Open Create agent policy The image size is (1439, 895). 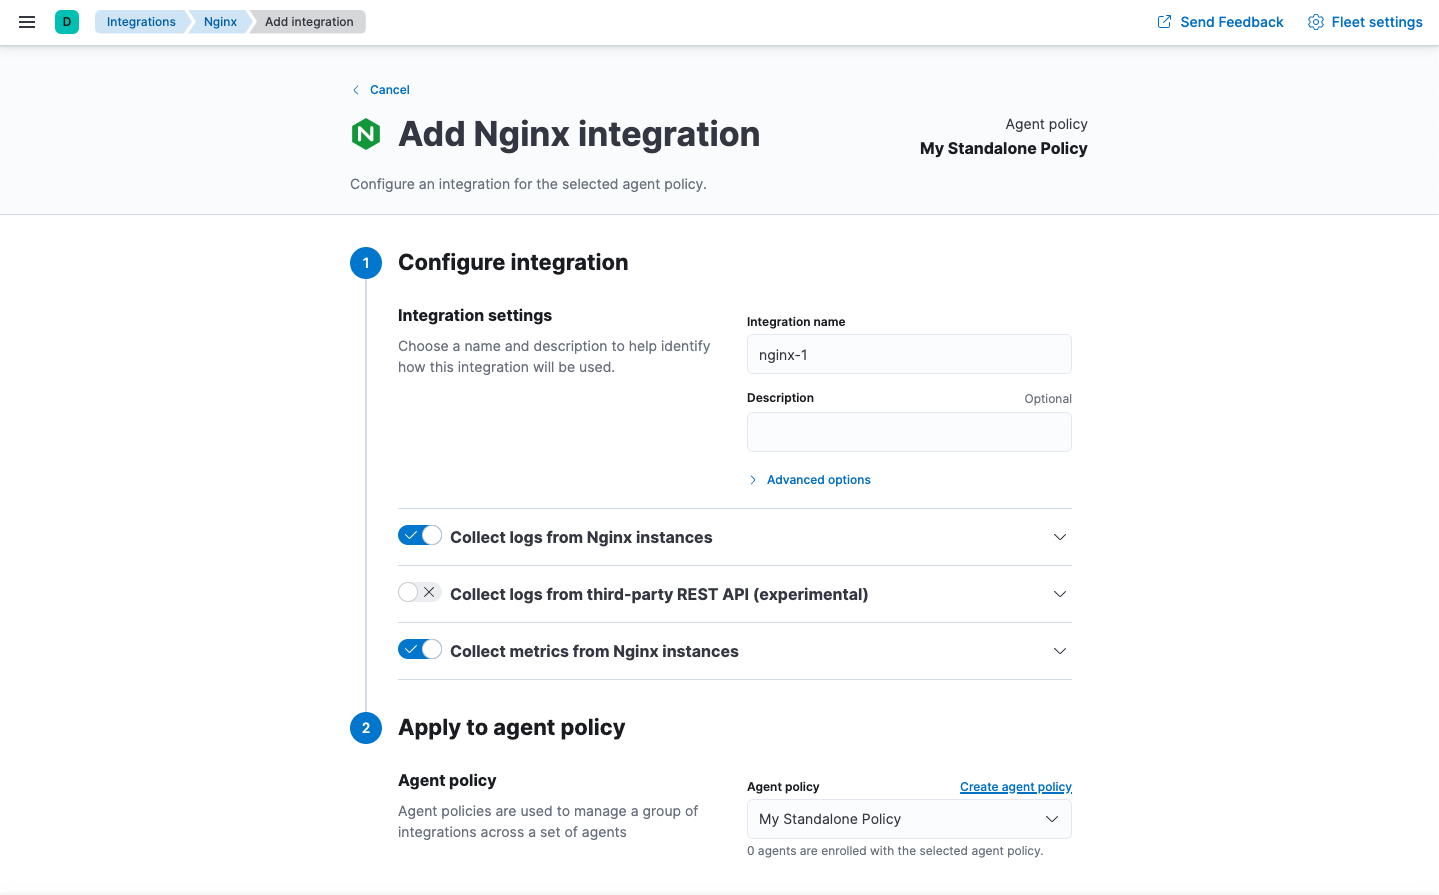tap(1015, 786)
